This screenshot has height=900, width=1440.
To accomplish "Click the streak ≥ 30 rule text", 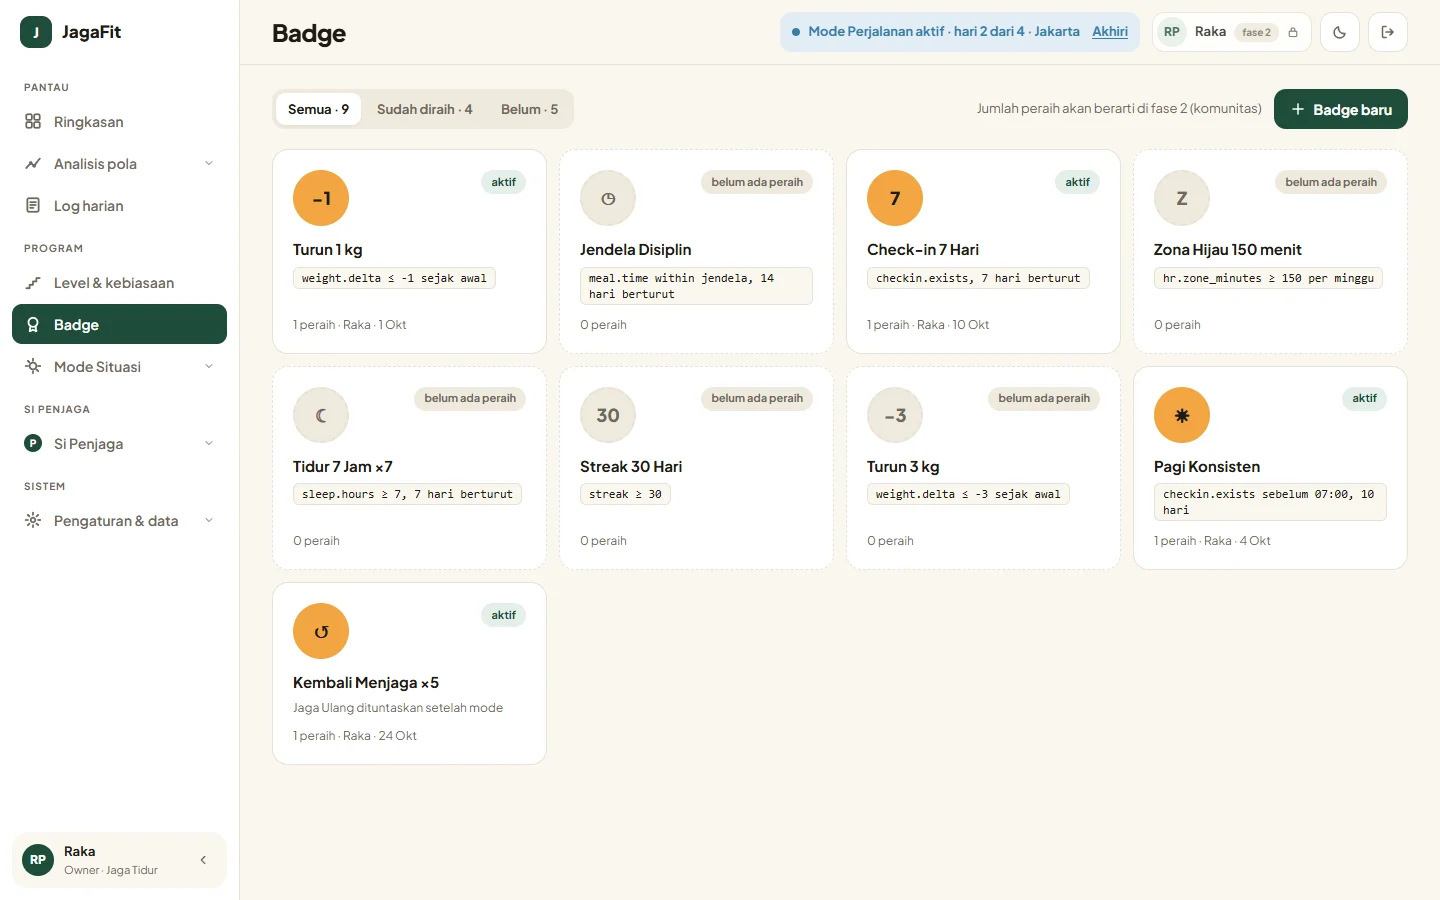I will pyautogui.click(x=625, y=494).
